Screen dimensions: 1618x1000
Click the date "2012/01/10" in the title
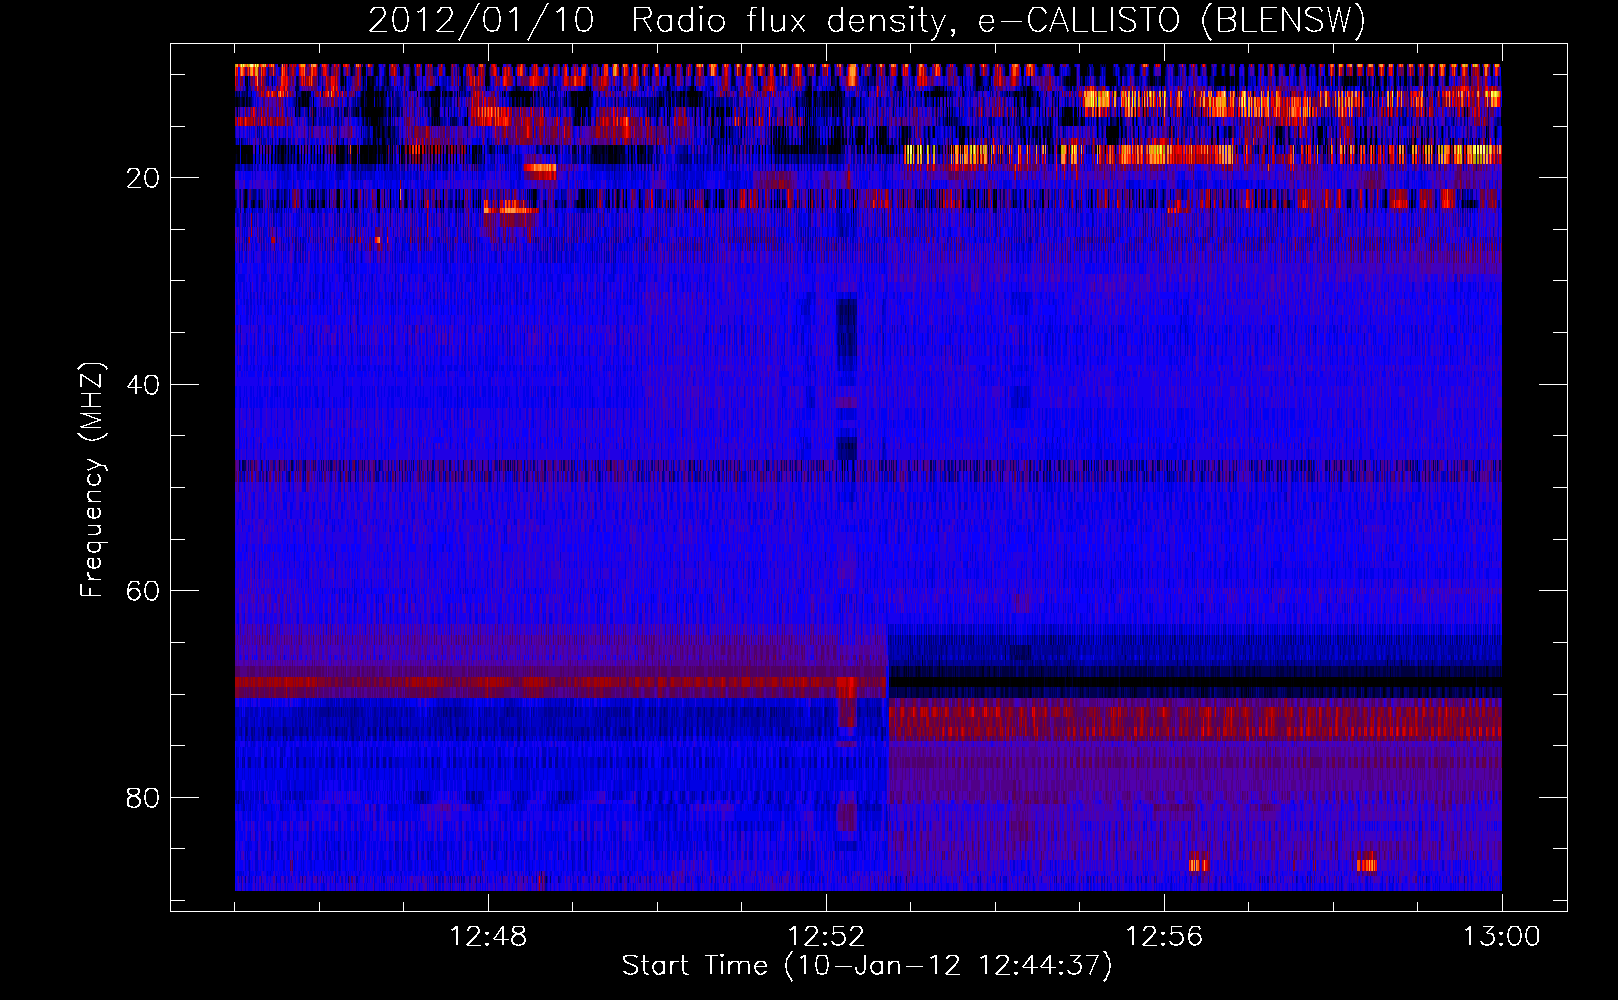coord(481,20)
